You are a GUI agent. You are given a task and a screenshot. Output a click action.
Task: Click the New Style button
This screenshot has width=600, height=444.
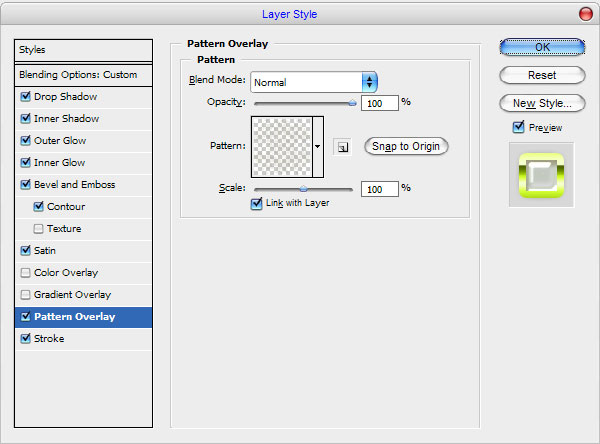coord(542,103)
